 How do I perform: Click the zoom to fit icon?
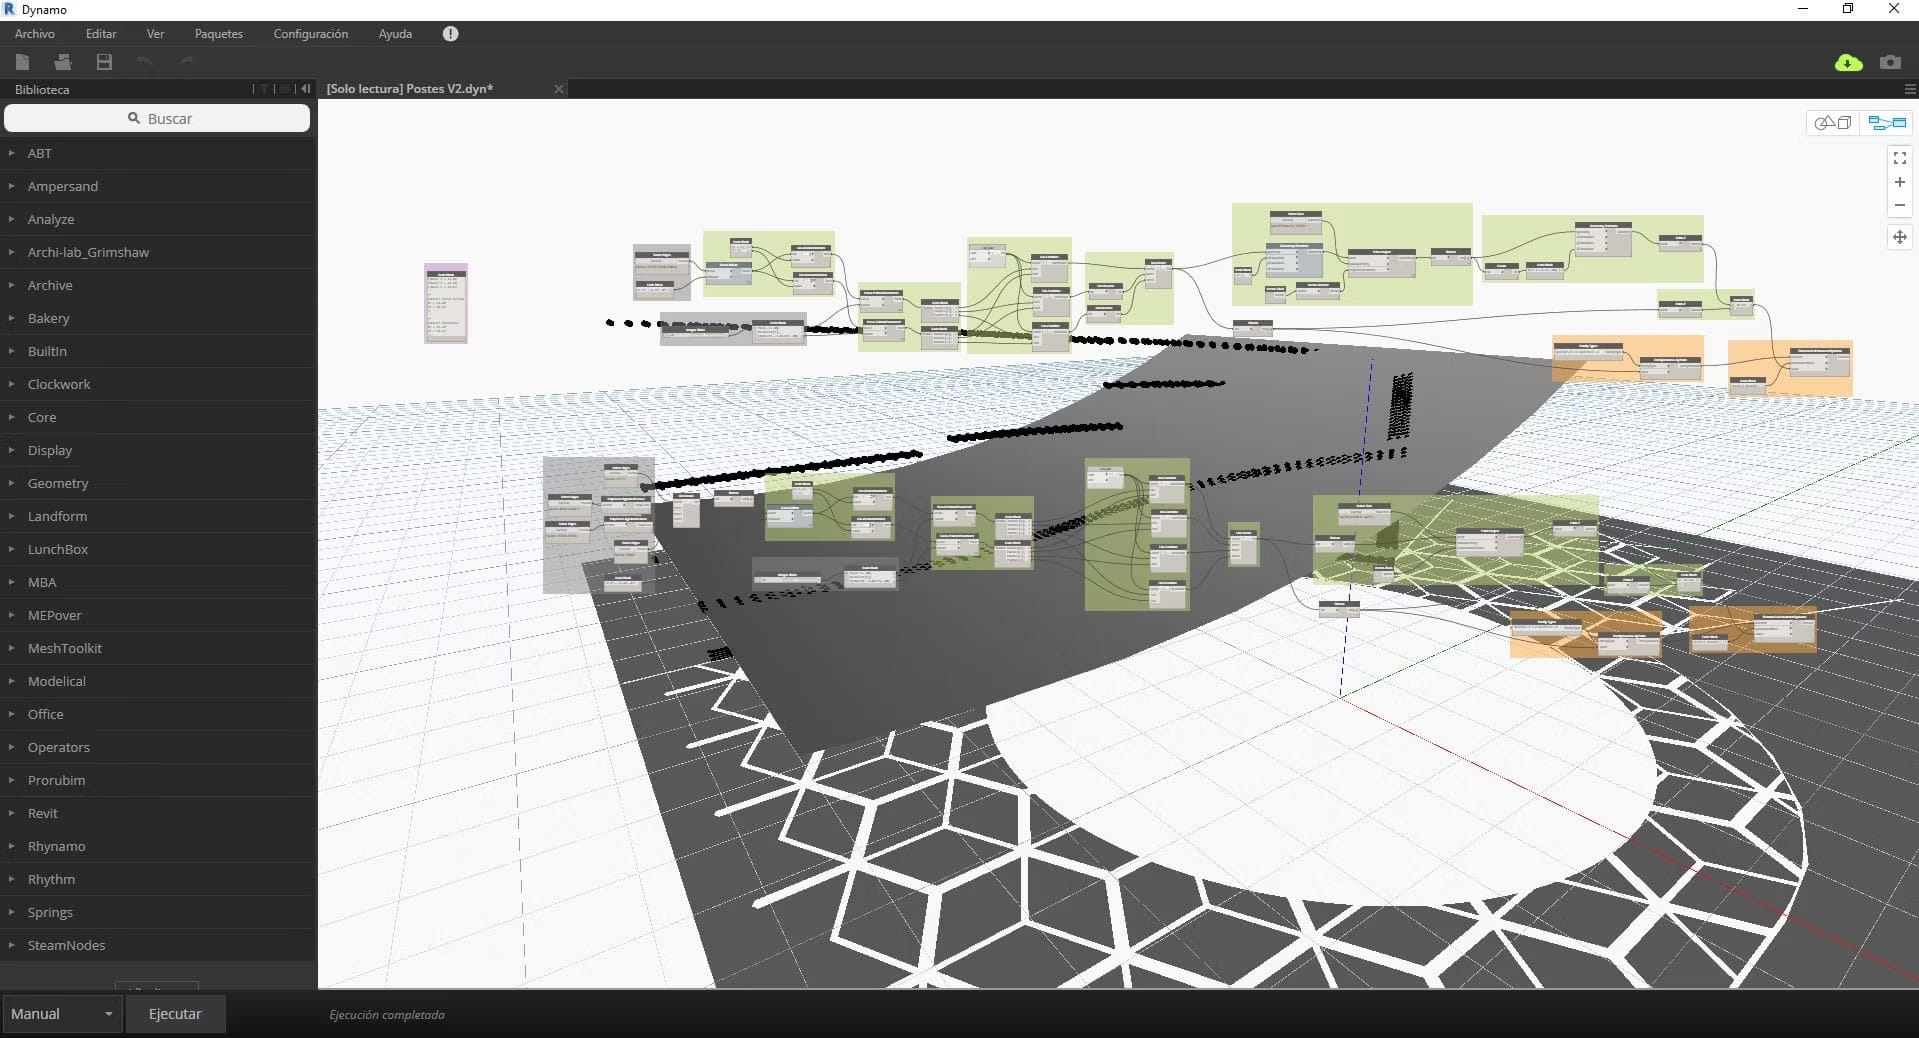click(x=1899, y=158)
